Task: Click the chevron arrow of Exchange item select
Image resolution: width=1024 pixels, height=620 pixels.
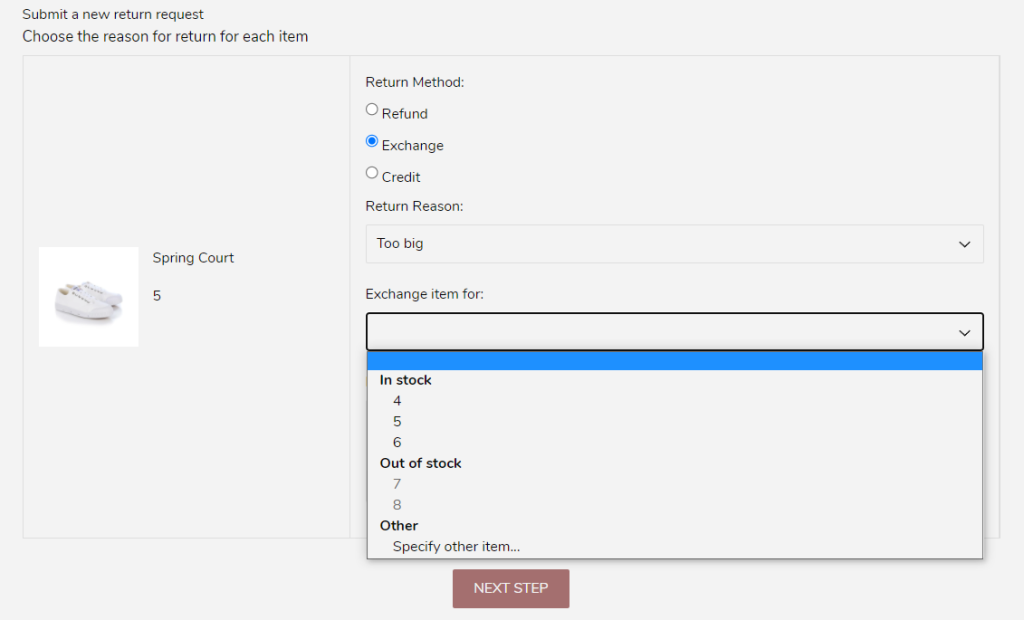Action: click(x=964, y=333)
